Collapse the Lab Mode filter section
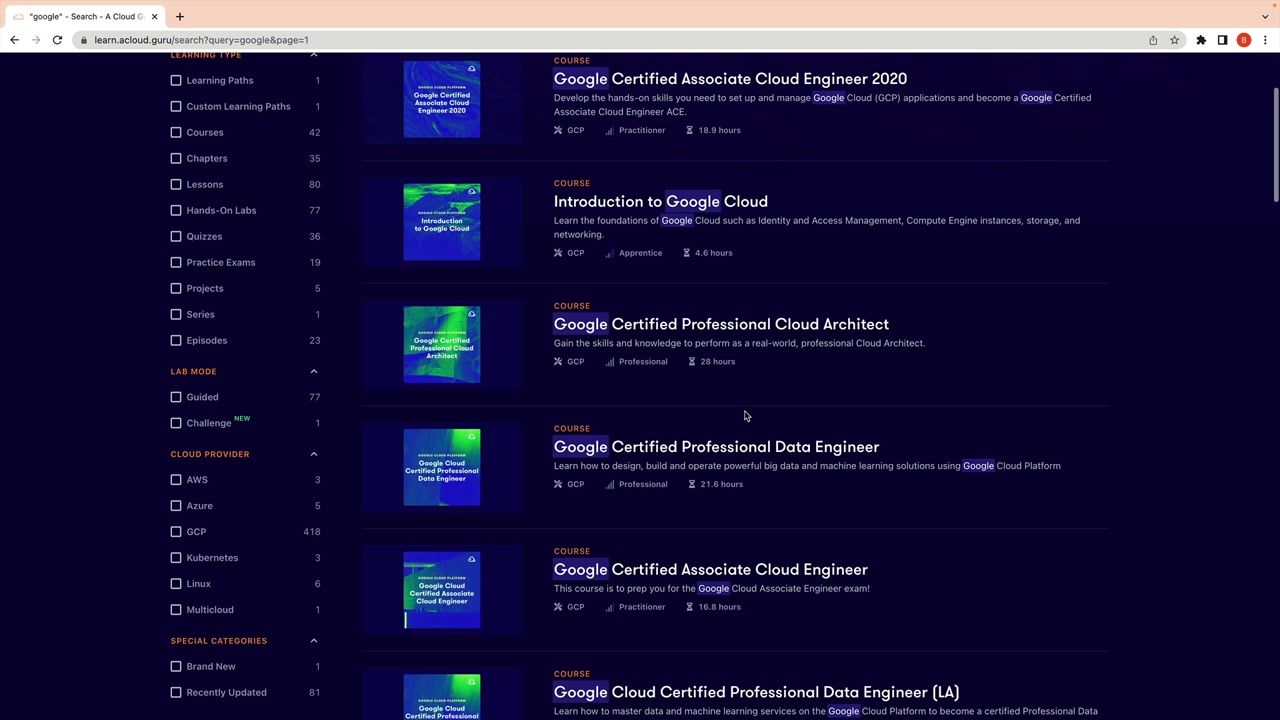Viewport: 1280px width, 720px height. [314, 371]
